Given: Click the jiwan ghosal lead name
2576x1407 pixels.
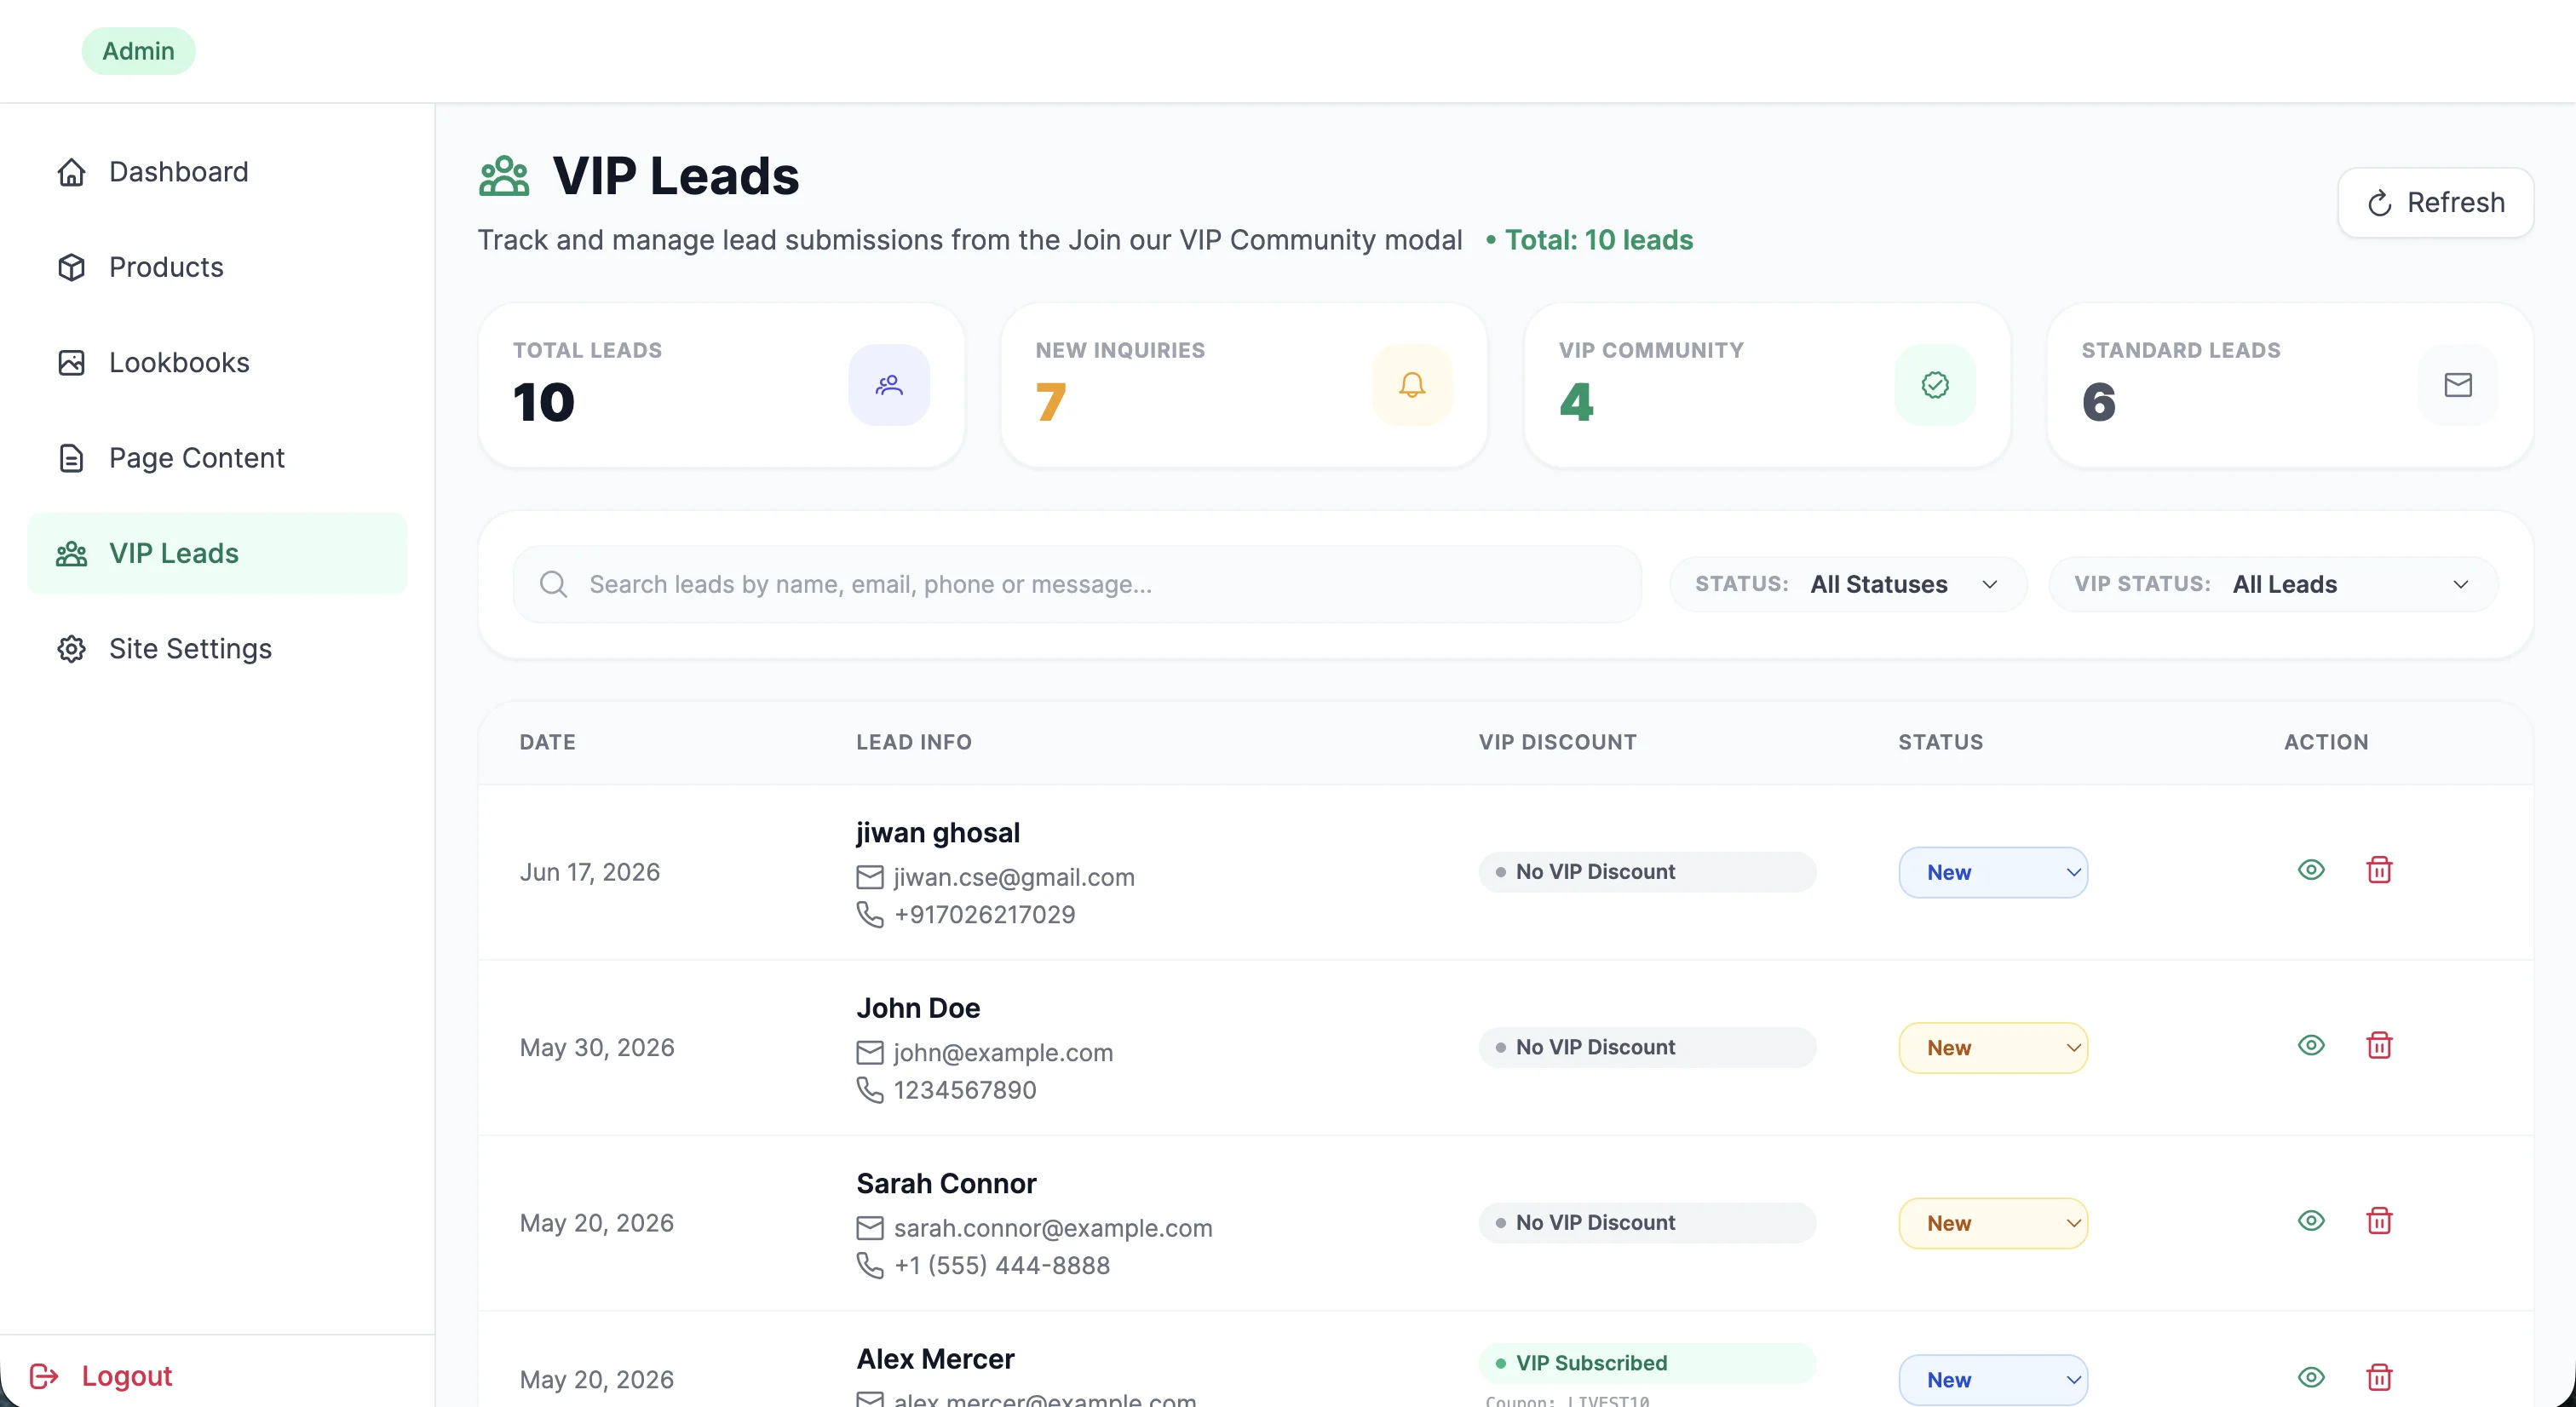Looking at the screenshot, I should (938, 833).
